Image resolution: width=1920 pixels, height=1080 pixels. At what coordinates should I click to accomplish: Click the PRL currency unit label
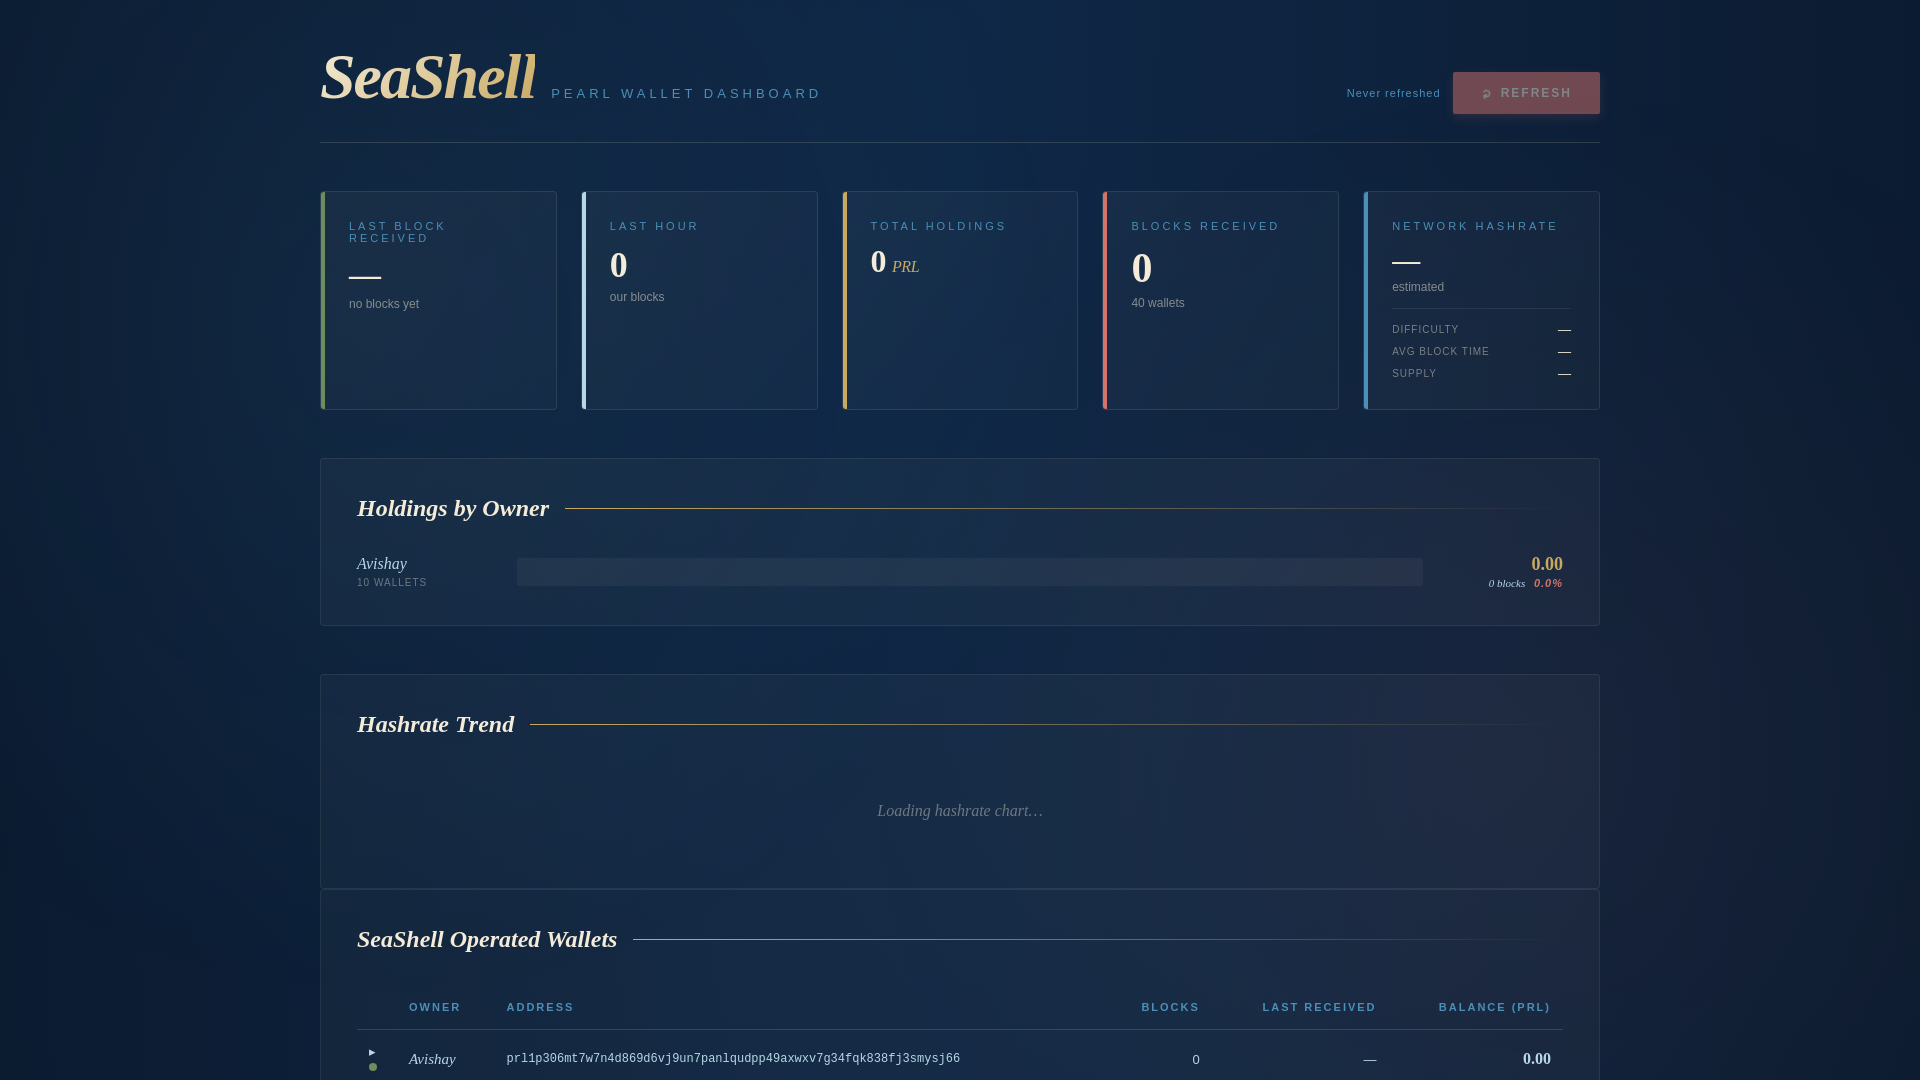pyautogui.click(x=905, y=267)
